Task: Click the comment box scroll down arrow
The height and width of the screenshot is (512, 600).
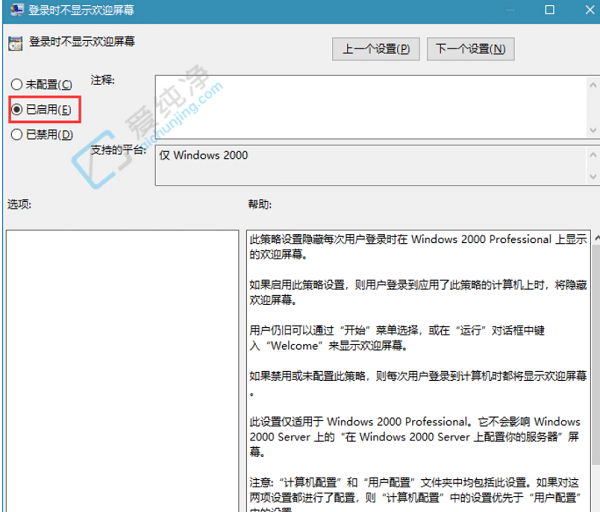Action: click(x=593, y=130)
